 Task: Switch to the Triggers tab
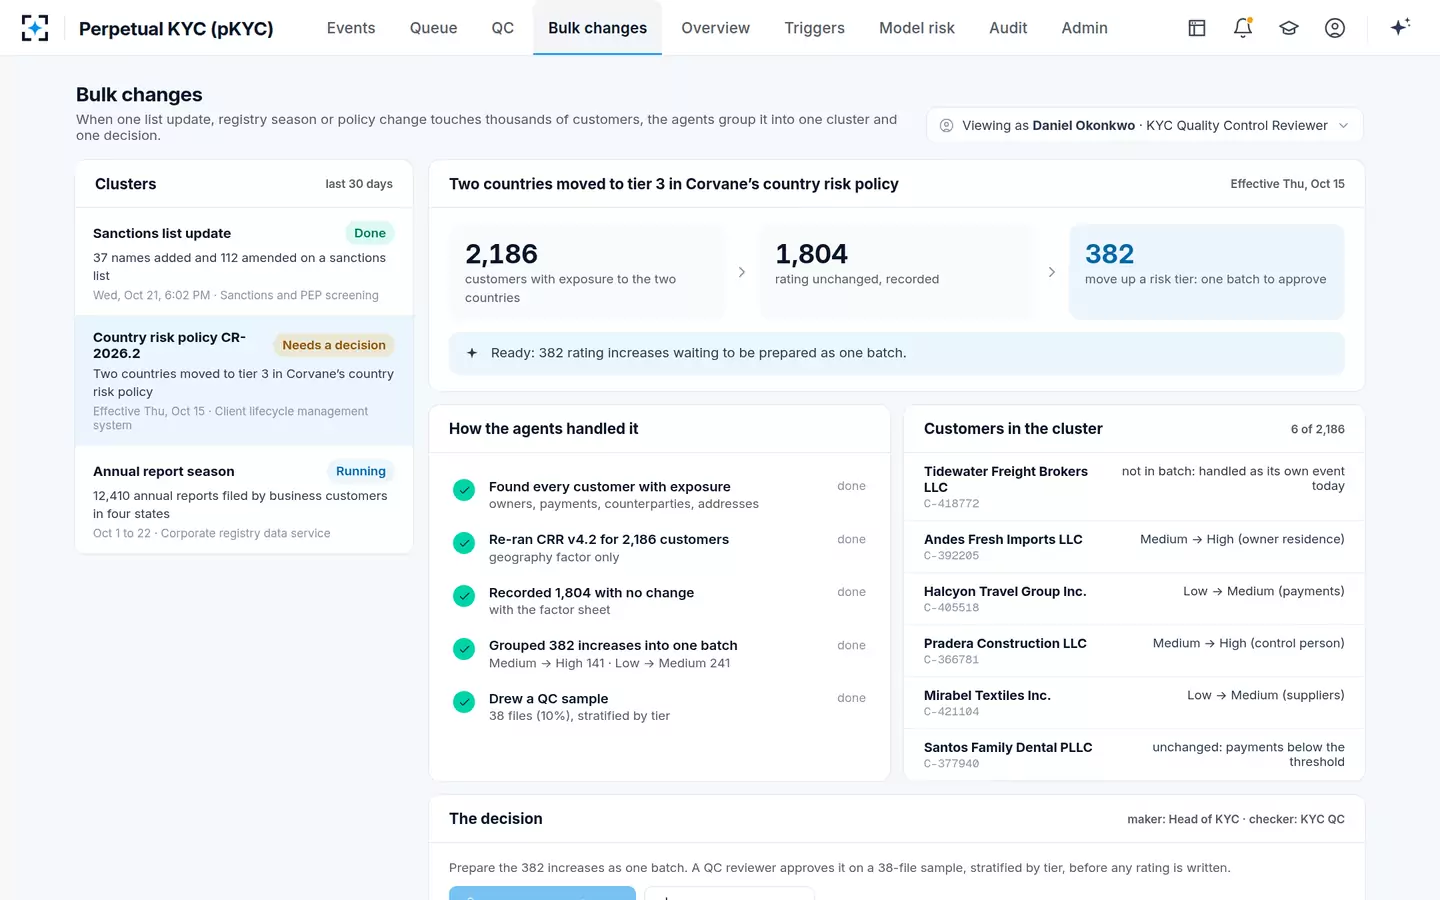[814, 28]
